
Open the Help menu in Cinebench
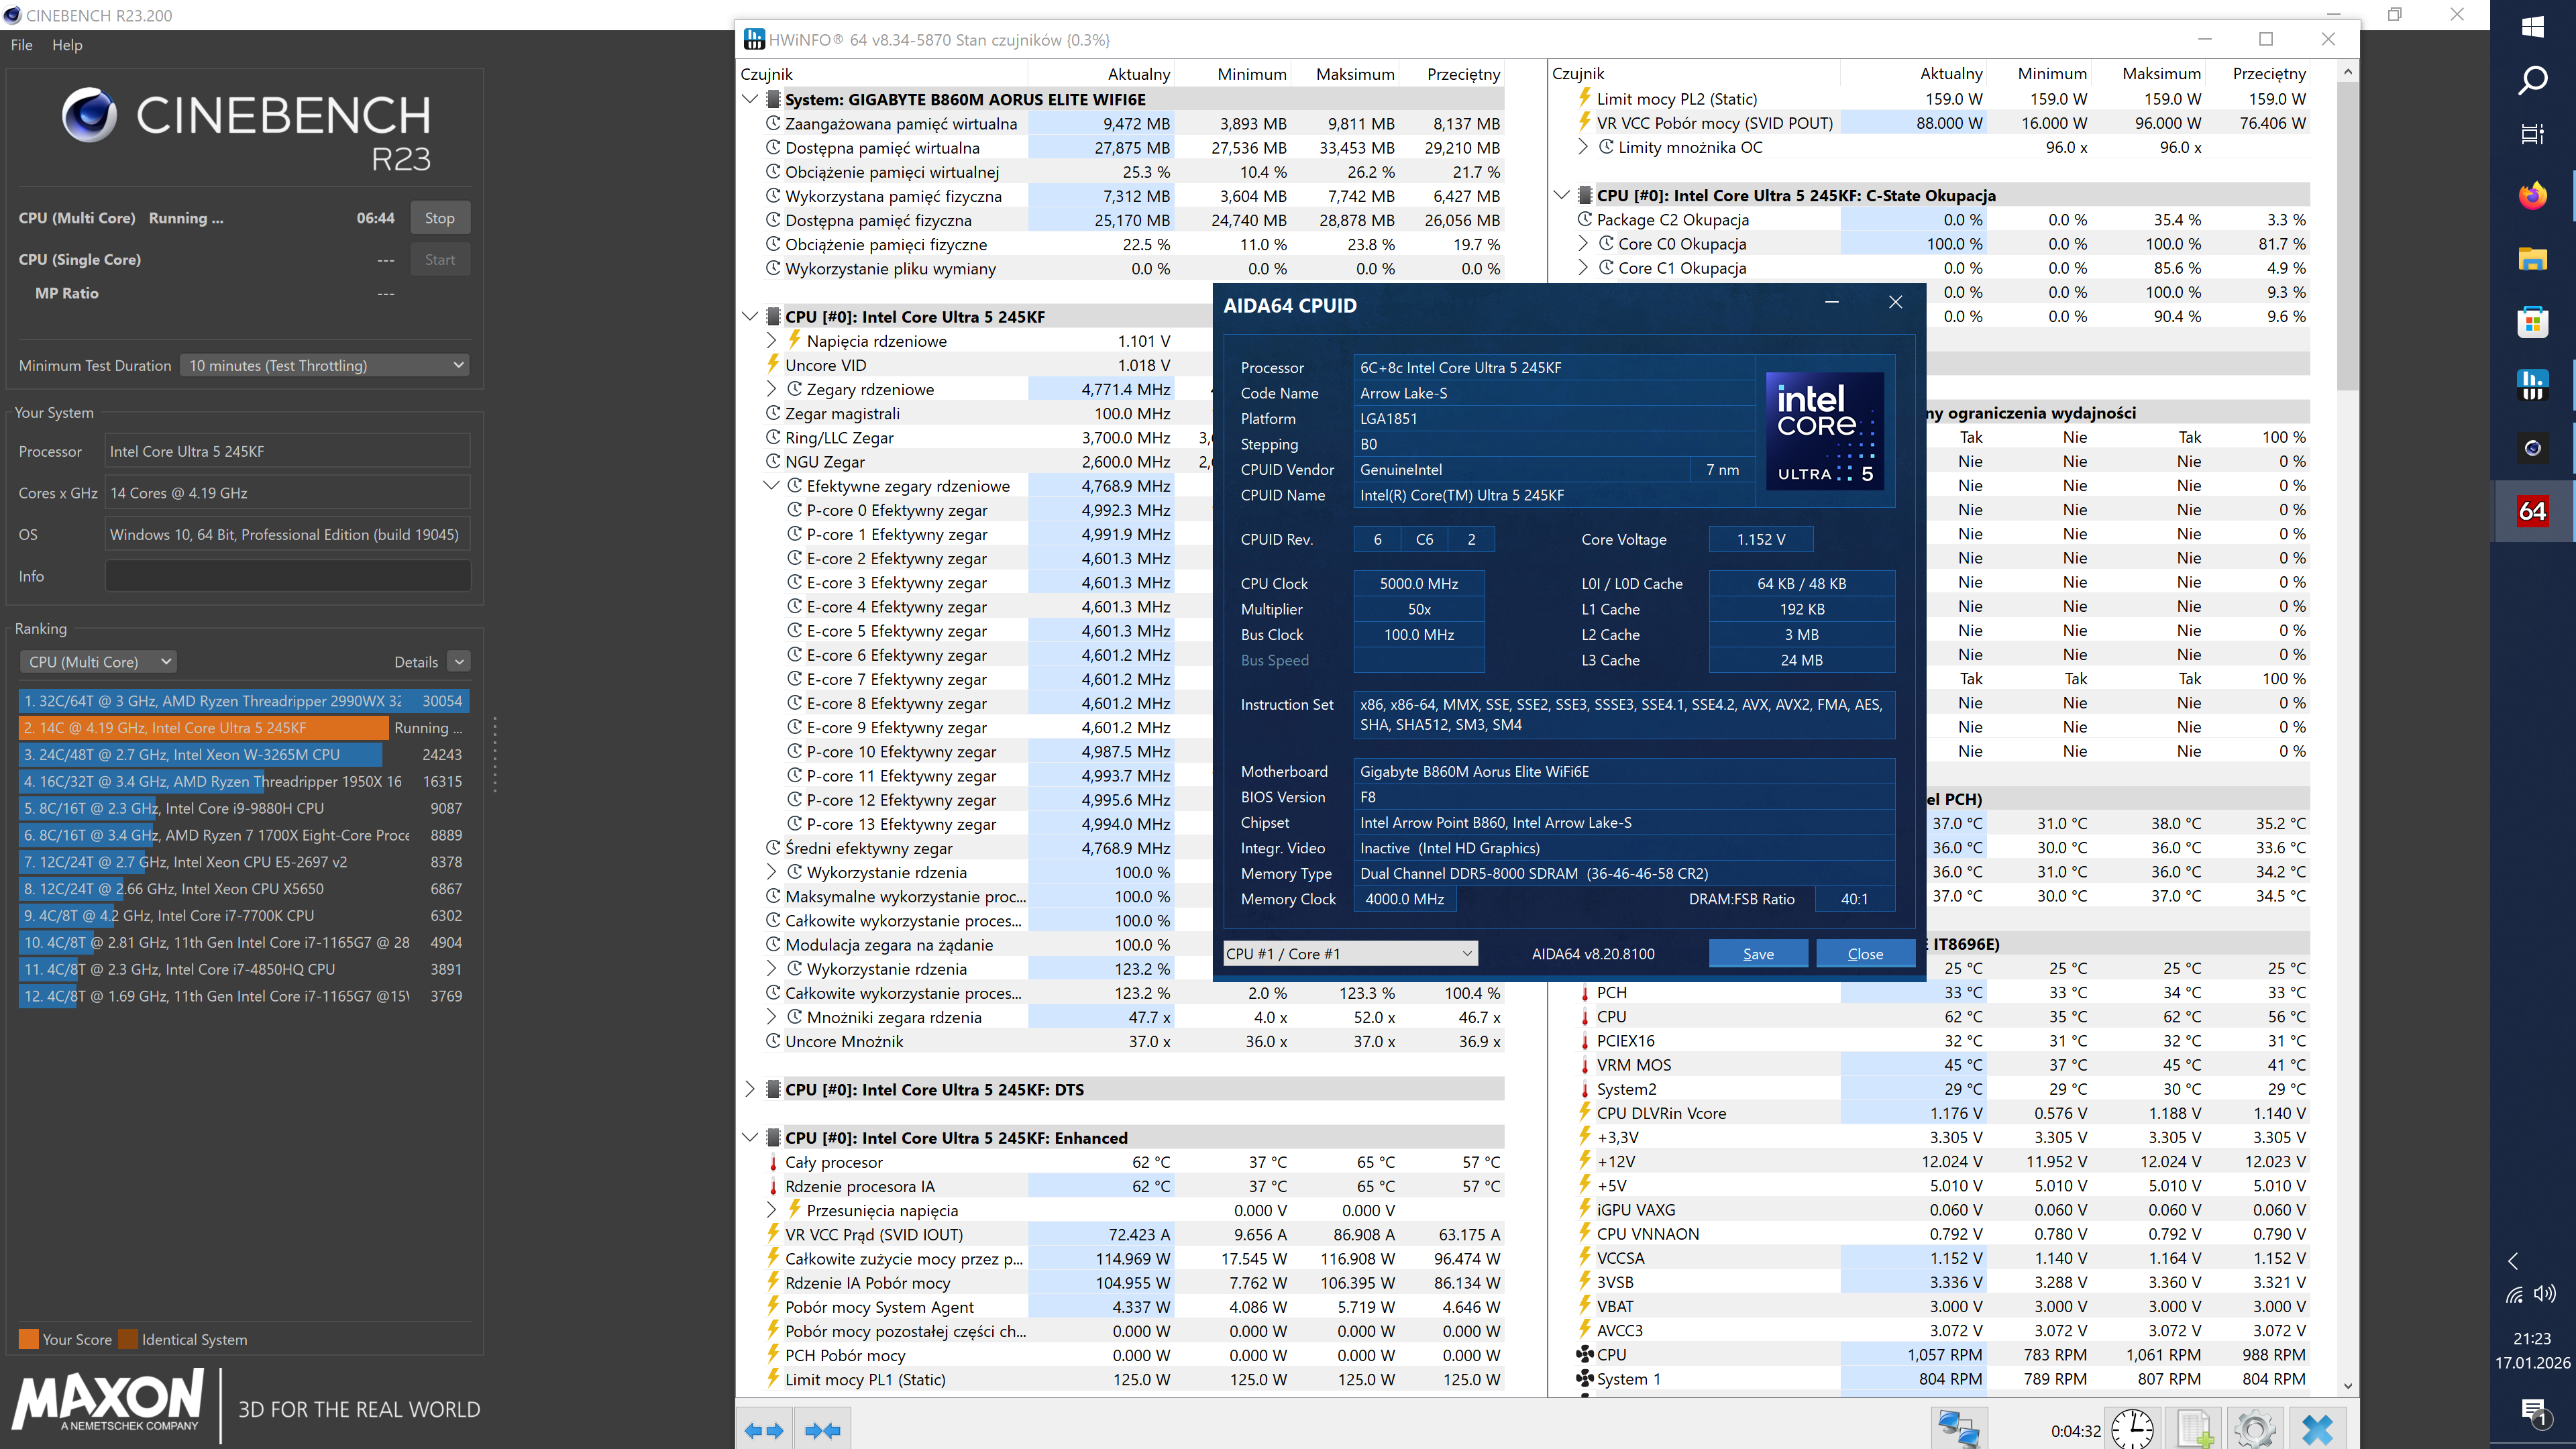click(x=67, y=45)
